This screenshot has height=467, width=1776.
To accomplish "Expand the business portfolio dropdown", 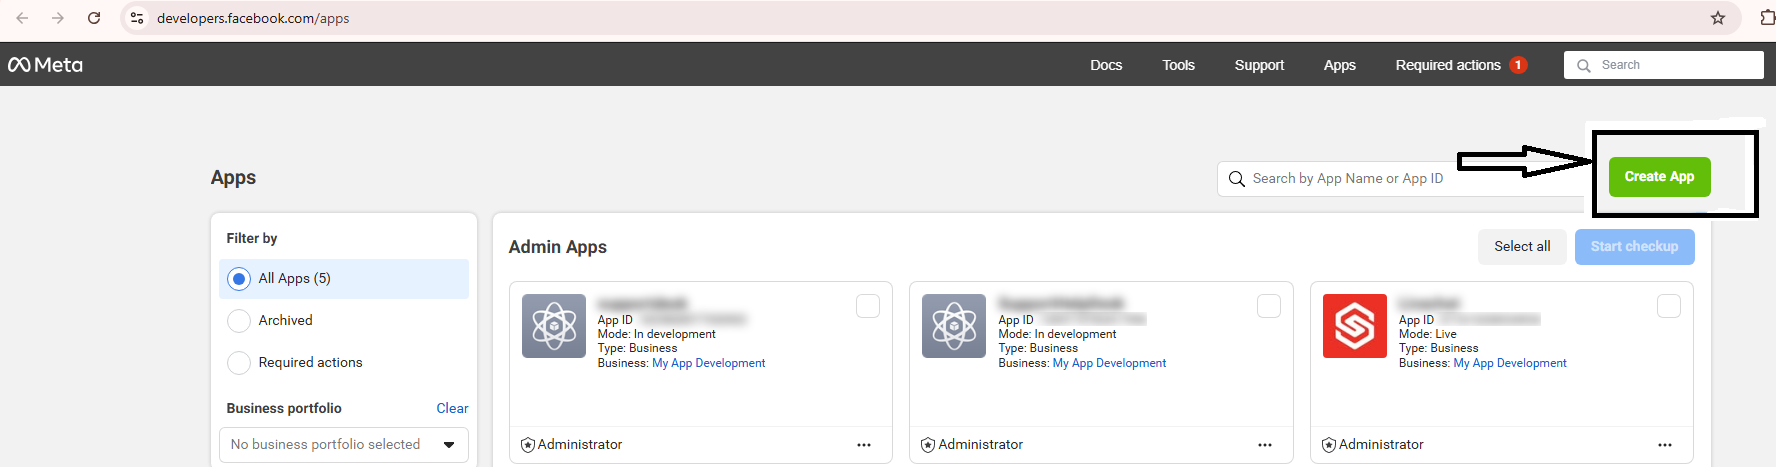I will click(x=344, y=445).
